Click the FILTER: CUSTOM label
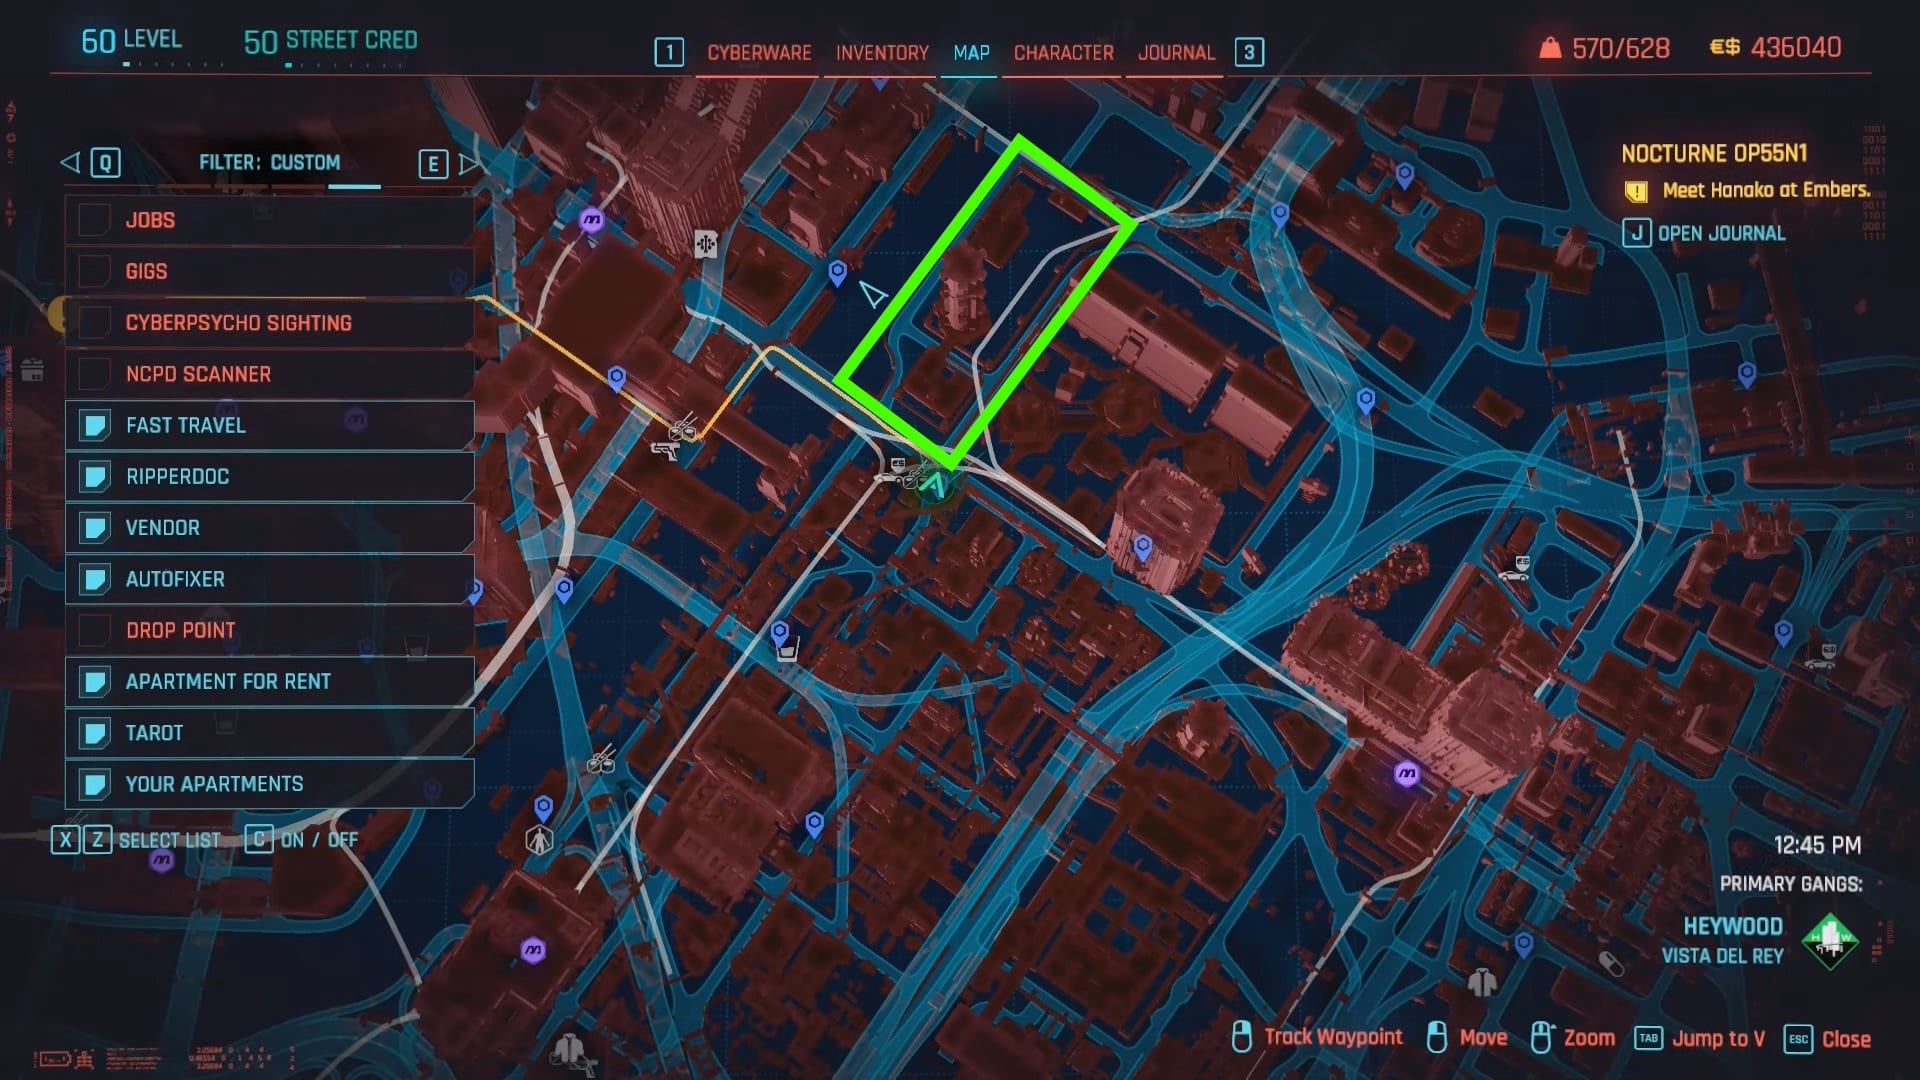The height and width of the screenshot is (1080, 1920). point(269,162)
